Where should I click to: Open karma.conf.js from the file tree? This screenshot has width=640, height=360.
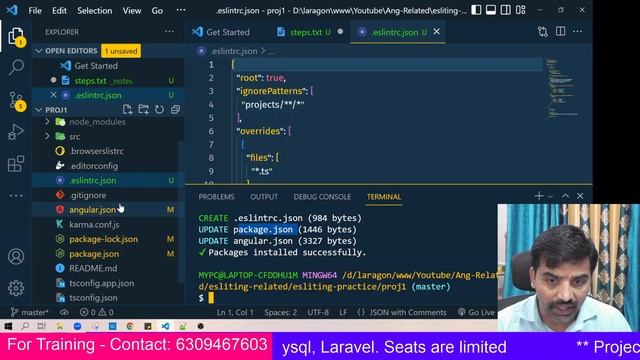[94, 224]
